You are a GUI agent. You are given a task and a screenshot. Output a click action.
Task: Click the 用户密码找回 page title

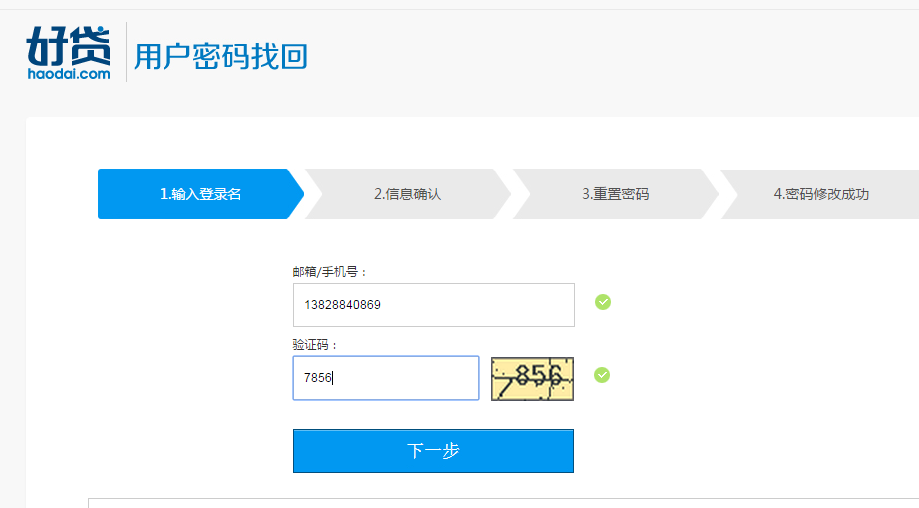[x=221, y=56]
